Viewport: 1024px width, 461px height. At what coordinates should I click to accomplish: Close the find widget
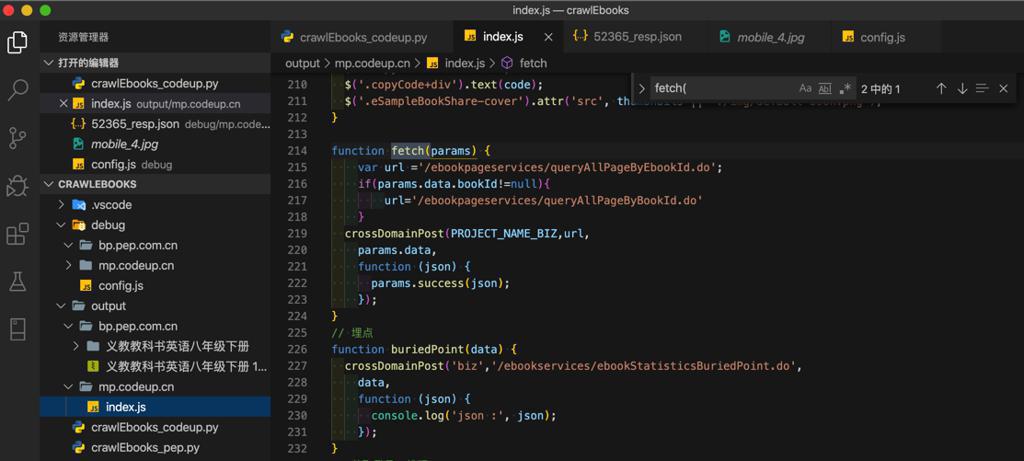coord(1003,89)
